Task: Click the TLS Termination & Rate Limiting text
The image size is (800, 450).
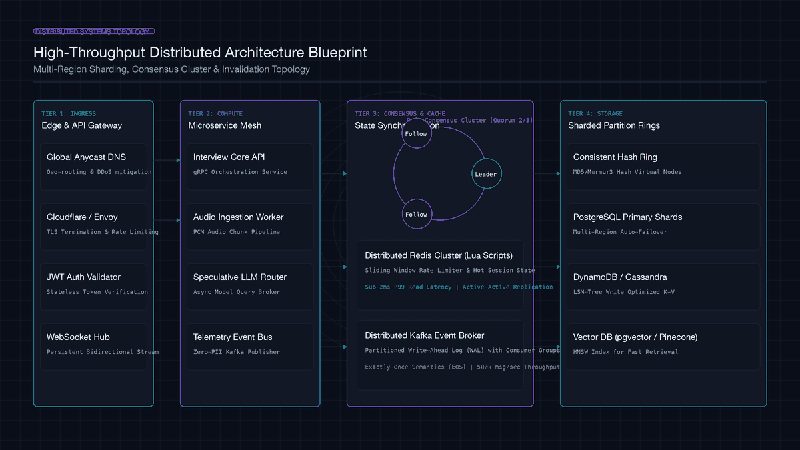Action: (103, 232)
